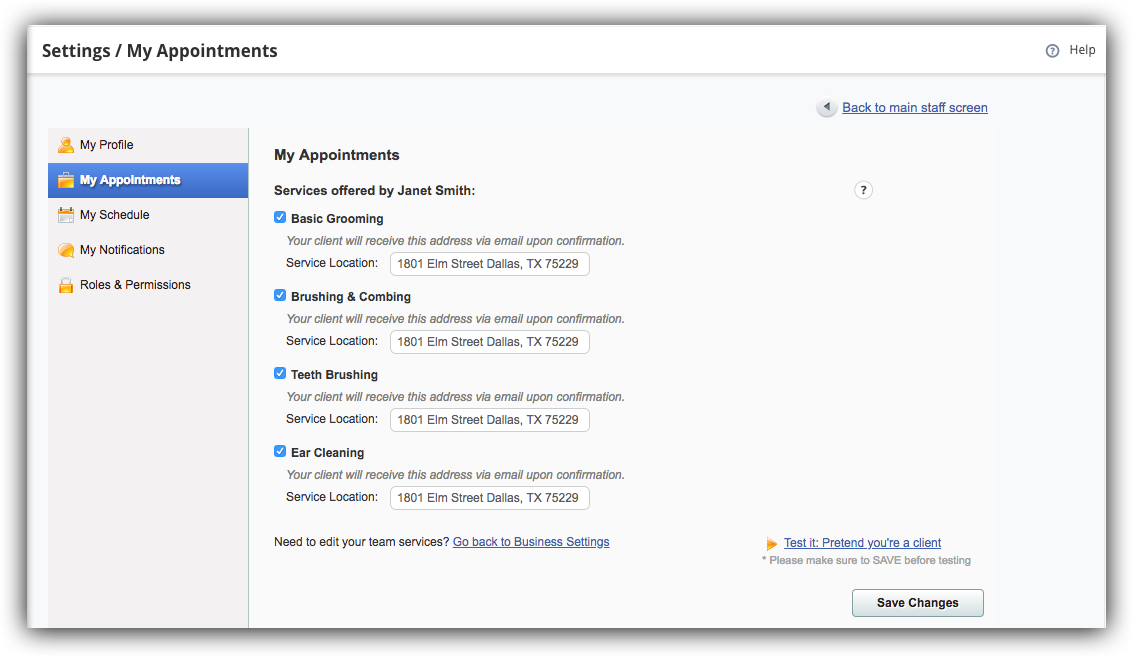Click the orange arrow beside Test it link
The image size is (1133, 657).
click(x=772, y=544)
